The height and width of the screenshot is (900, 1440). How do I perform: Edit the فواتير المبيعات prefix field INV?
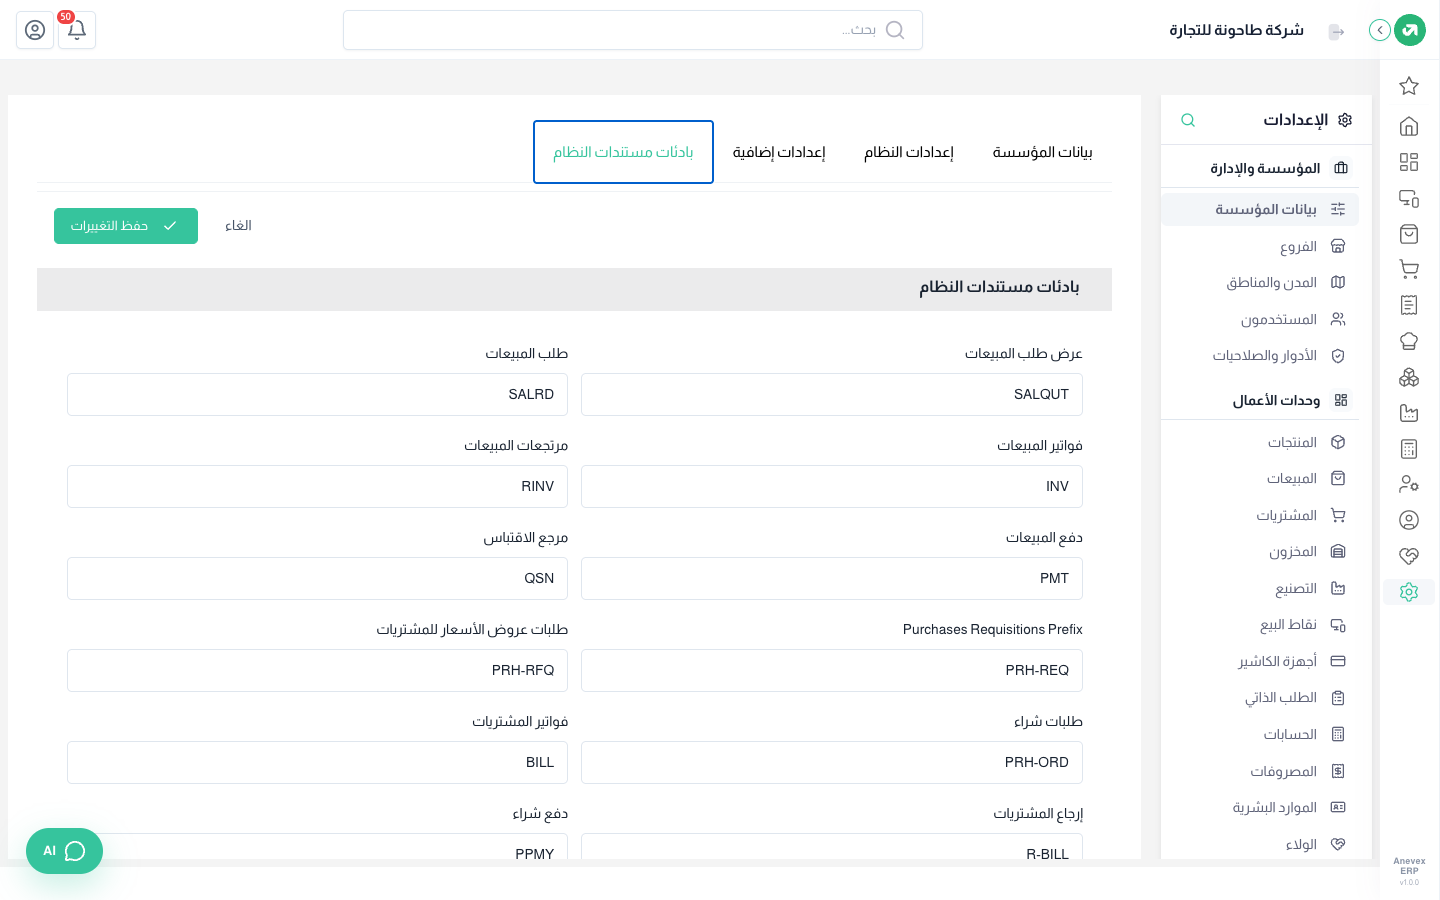pyautogui.click(x=832, y=486)
